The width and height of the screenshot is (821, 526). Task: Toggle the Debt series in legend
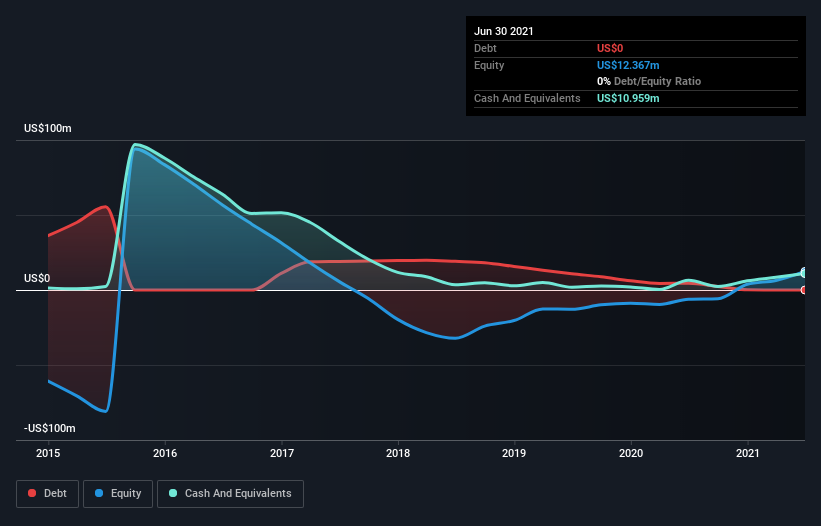click(47, 493)
